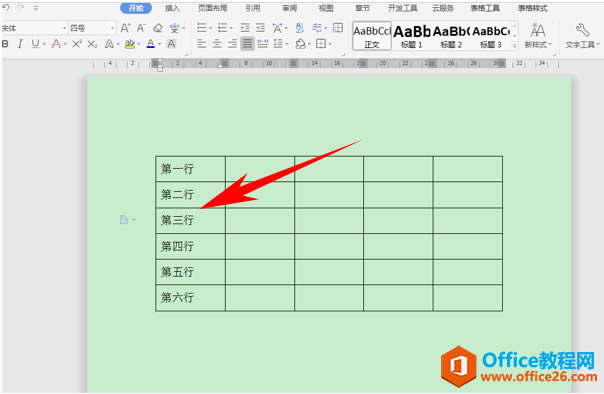Open the font size 四号 dropdown
Image resolution: width=604 pixels, height=394 pixels.
pyautogui.click(x=92, y=28)
